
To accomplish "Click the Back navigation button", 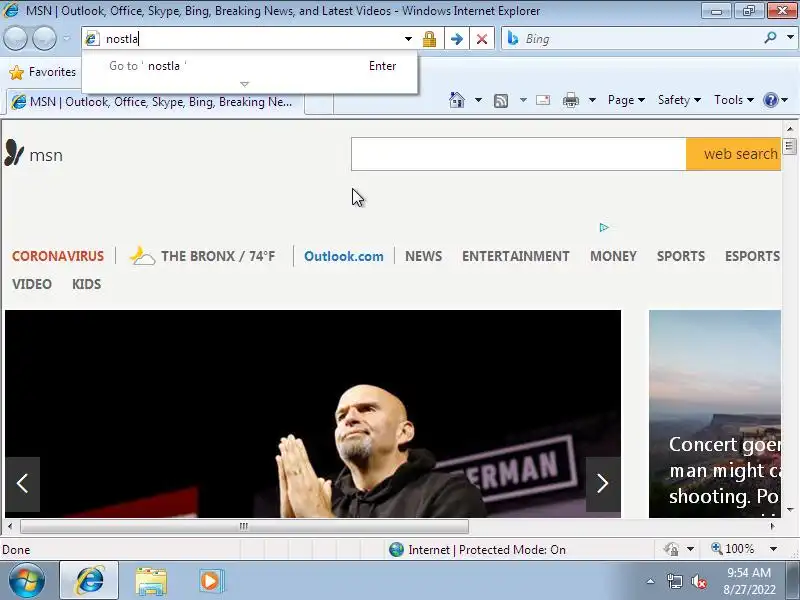I will tap(15, 38).
